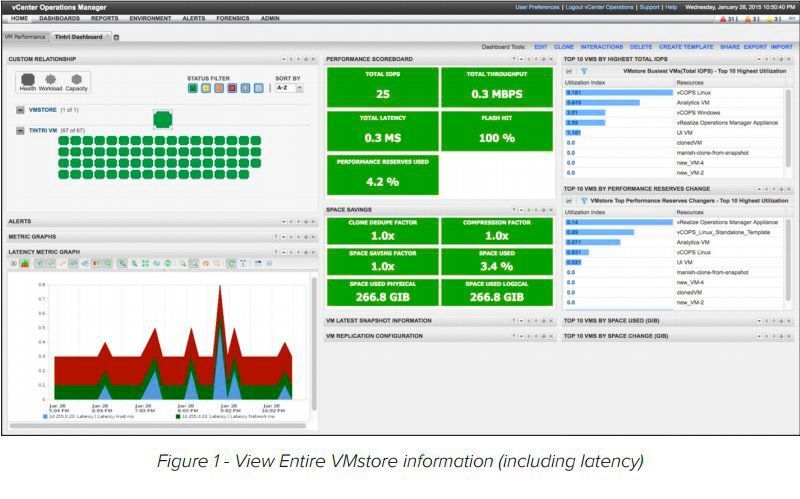Click the stacked area chart icon in latency graph toolbar
The image size is (800, 499).
(x=25, y=264)
